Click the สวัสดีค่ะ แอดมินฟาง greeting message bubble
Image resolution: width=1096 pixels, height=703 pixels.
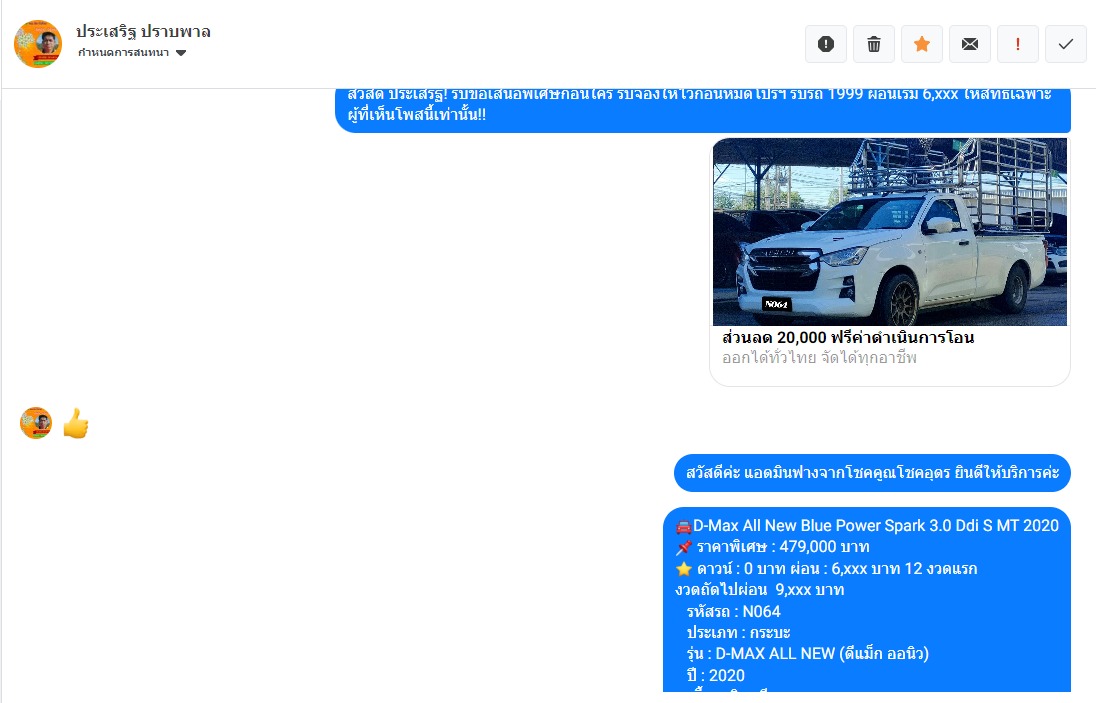pos(872,473)
